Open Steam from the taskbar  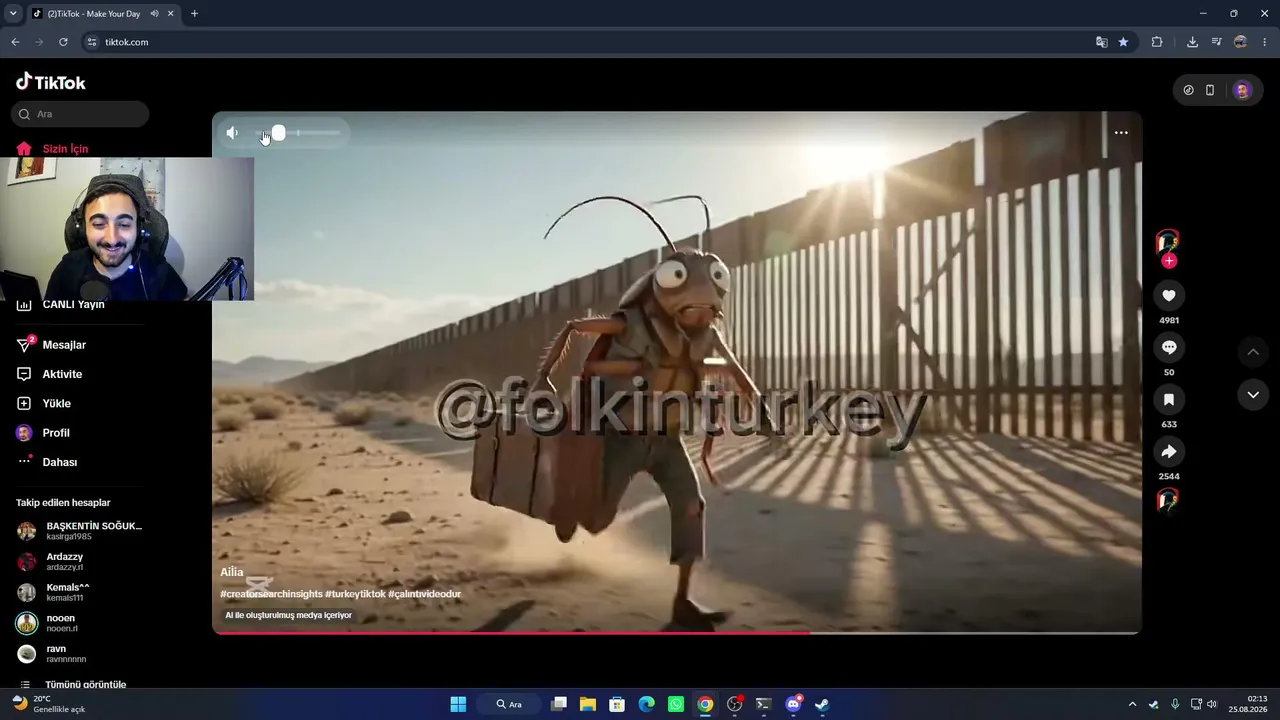pos(822,704)
